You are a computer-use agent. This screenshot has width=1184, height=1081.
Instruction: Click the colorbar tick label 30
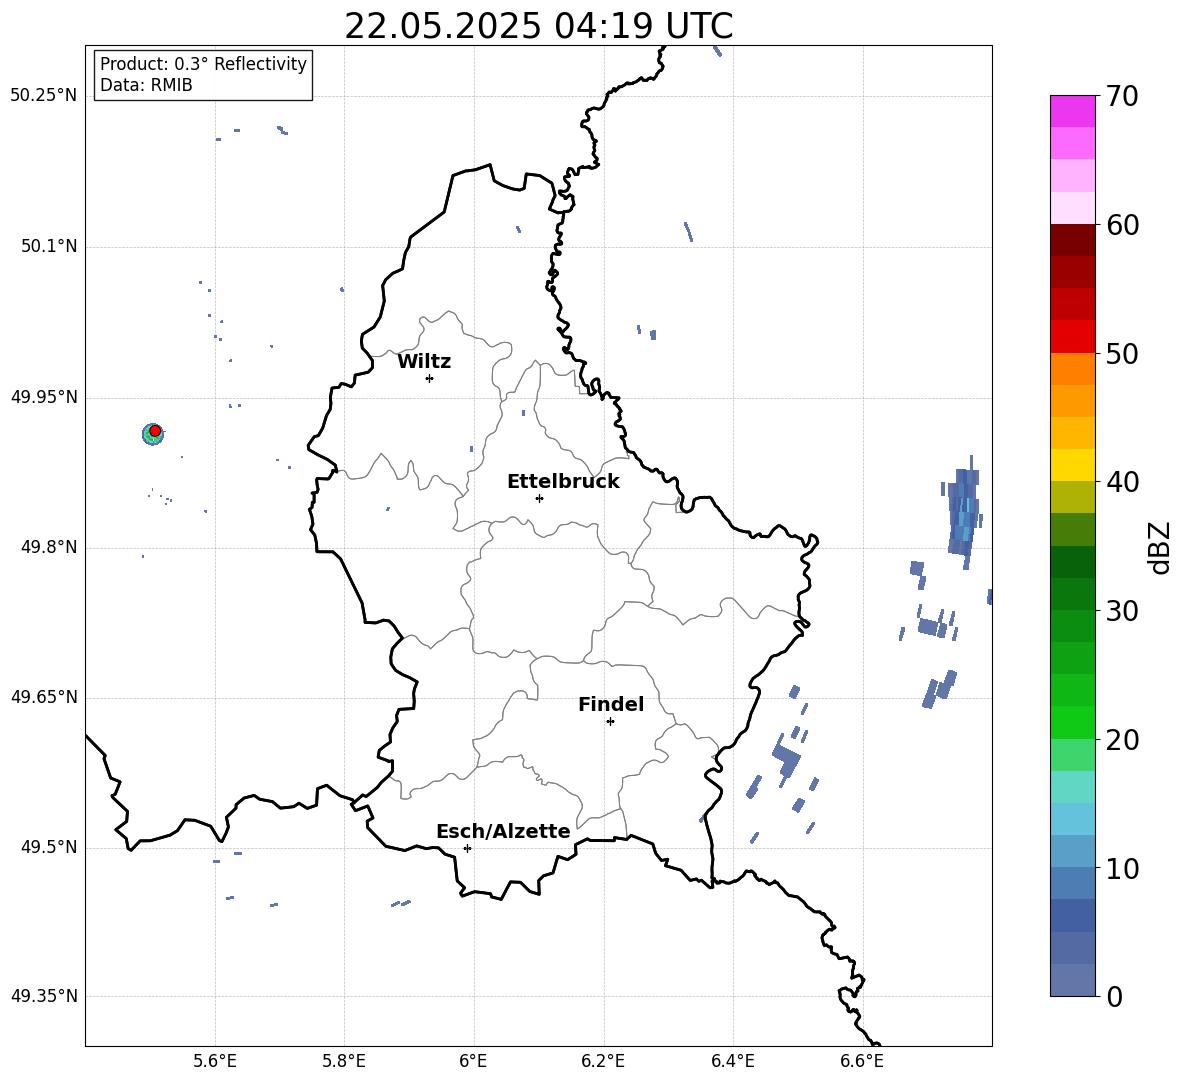[x=1122, y=611]
